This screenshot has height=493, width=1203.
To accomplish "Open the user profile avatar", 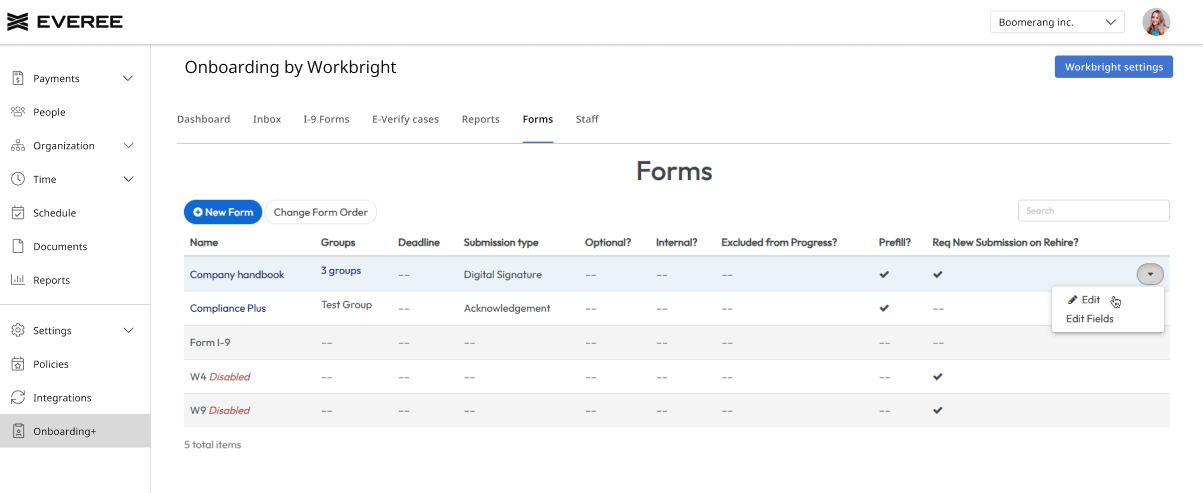I will (1156, 22).
